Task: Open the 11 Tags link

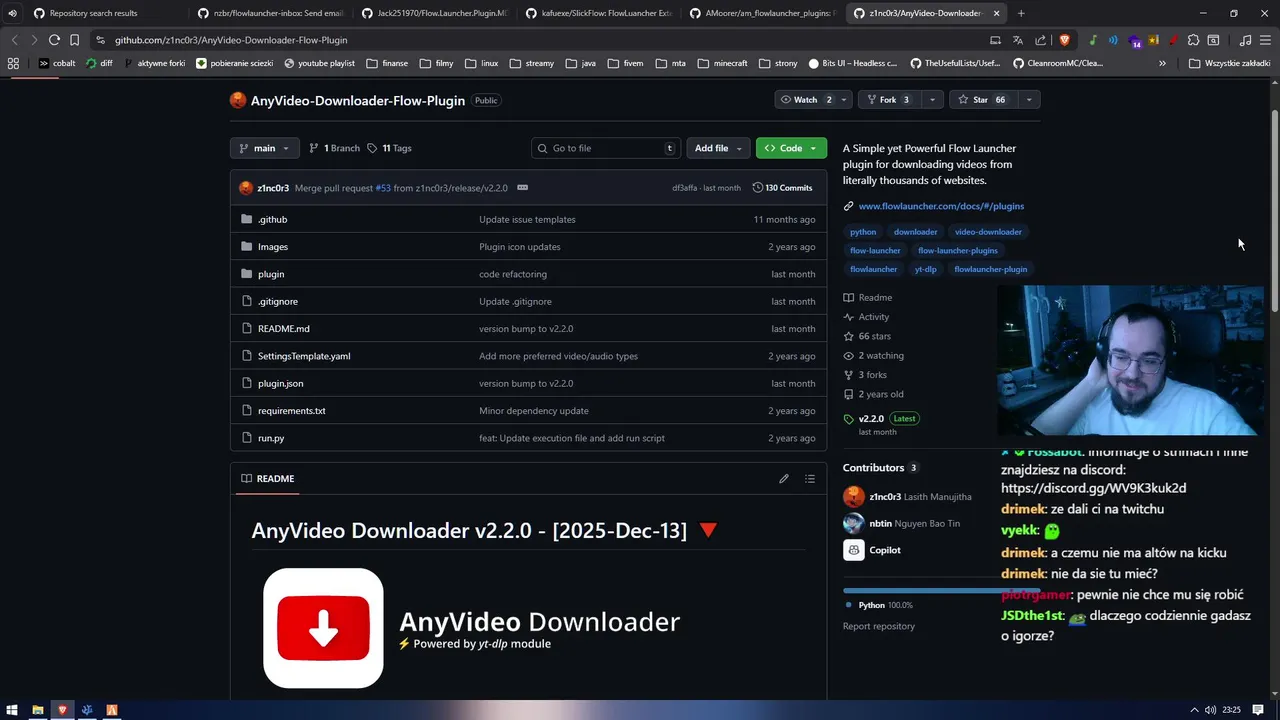Action: [x=389, y=148]
